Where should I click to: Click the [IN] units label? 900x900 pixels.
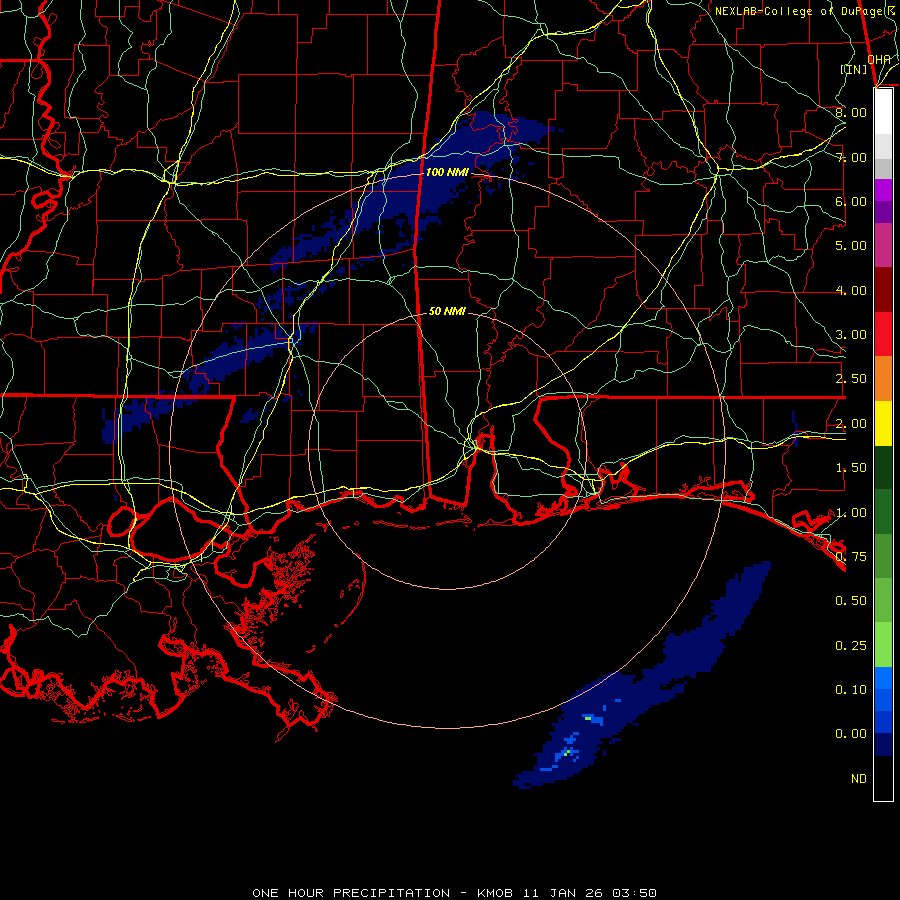[854, 69]
